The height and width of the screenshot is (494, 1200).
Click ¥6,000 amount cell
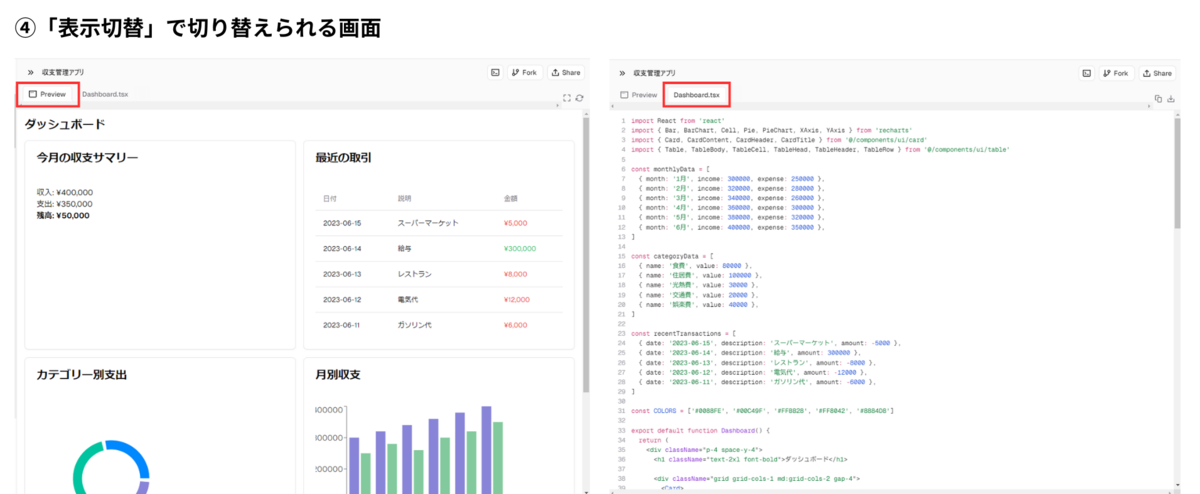pos(515,324)
